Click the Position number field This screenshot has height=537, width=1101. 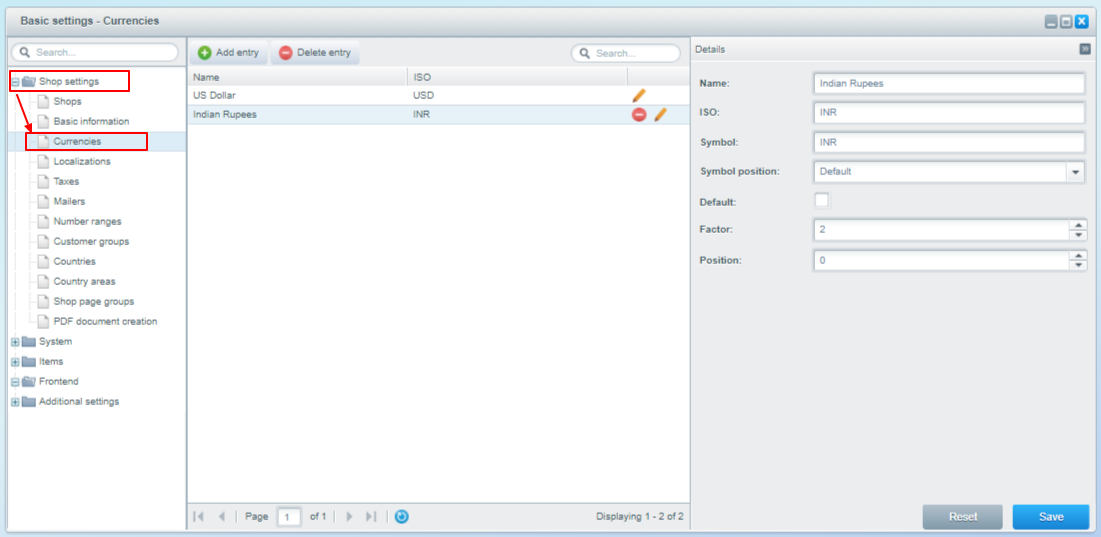(941, 260)
